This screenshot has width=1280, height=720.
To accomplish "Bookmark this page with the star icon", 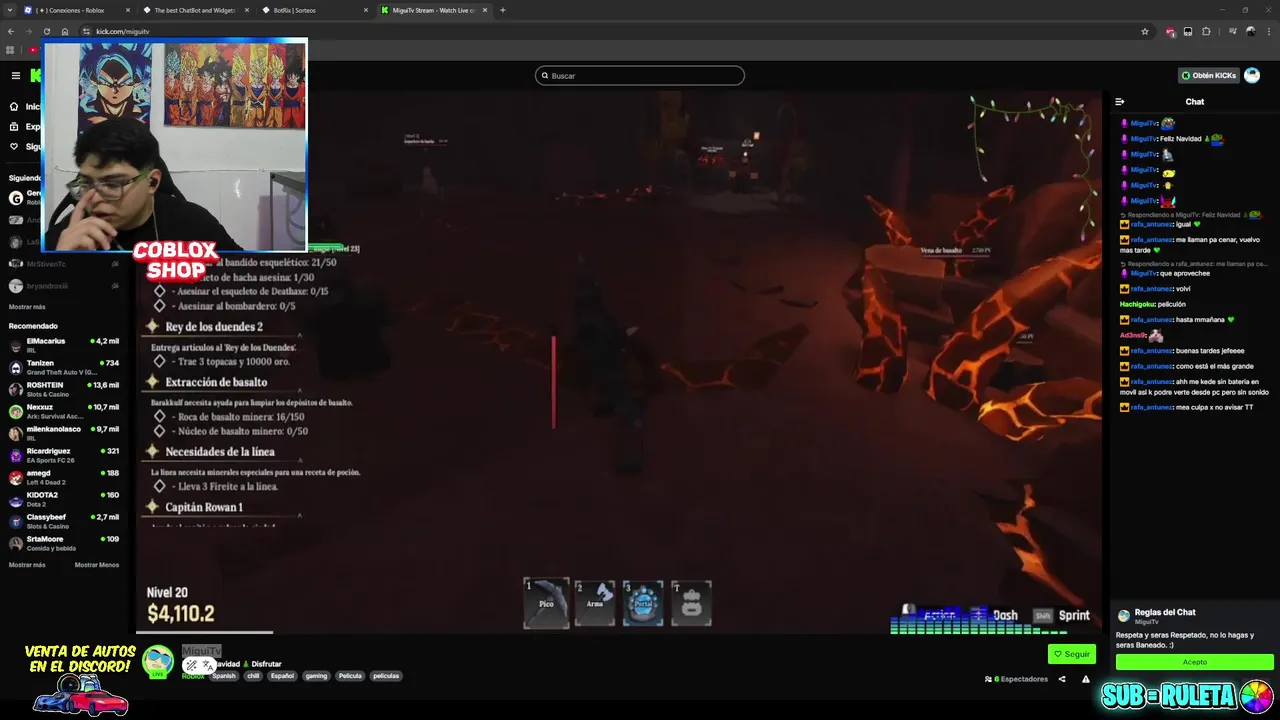I will tap(1145, 31).
